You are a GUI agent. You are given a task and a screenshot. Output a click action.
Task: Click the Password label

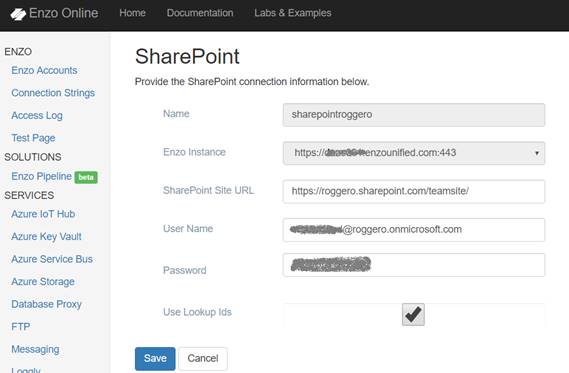[185, 270]
